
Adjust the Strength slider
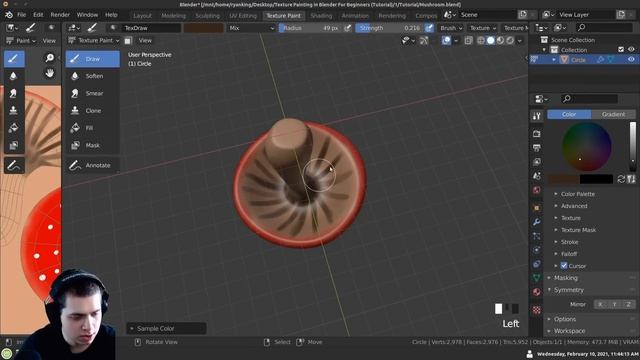coord(389,28)
